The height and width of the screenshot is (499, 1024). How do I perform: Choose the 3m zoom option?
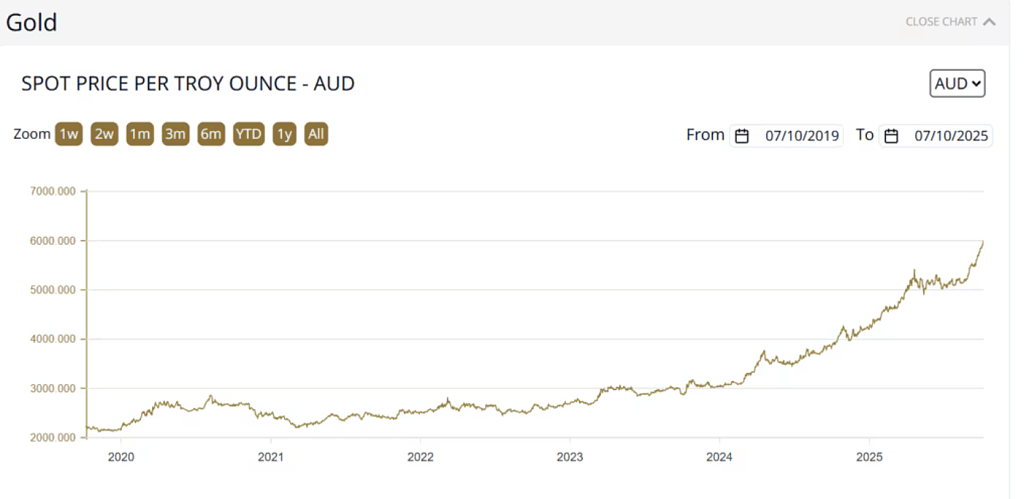[175, 135]
